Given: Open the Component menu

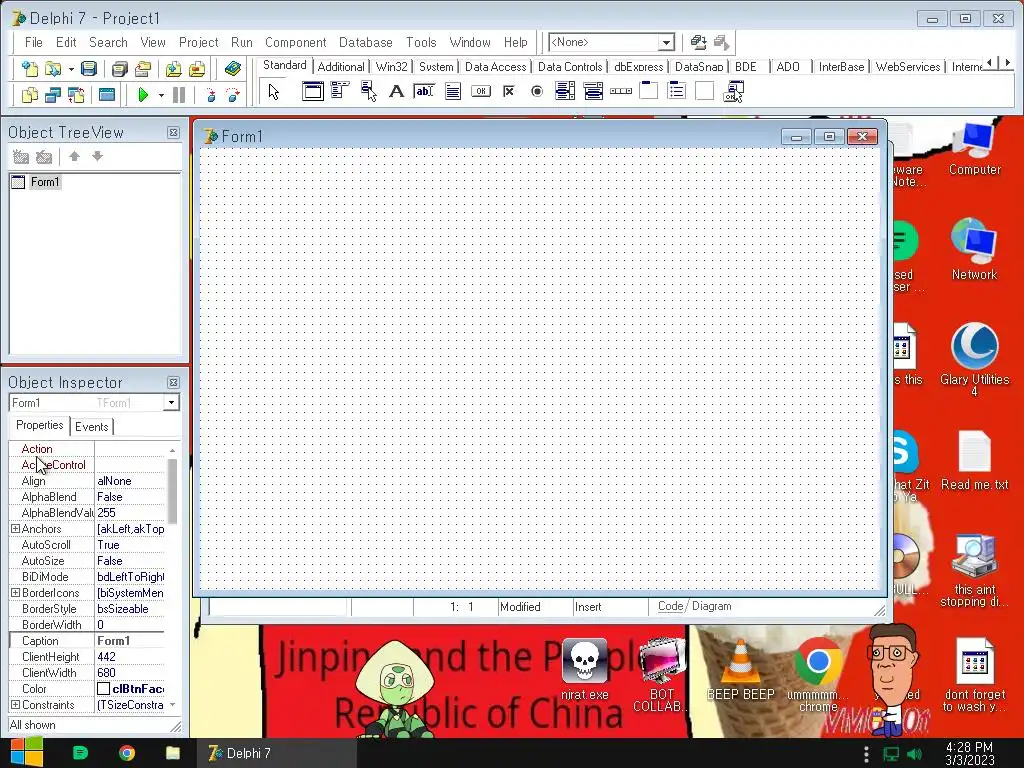Looking at the screenshot, I should pos(295,42).
